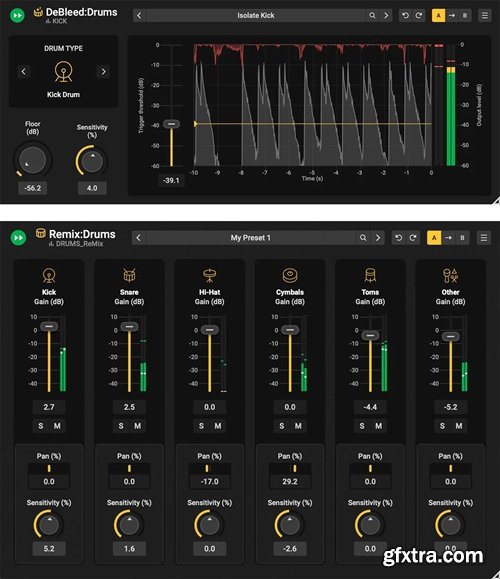Solo the Kick channel
500x579 pixels.
coord(41,426)
